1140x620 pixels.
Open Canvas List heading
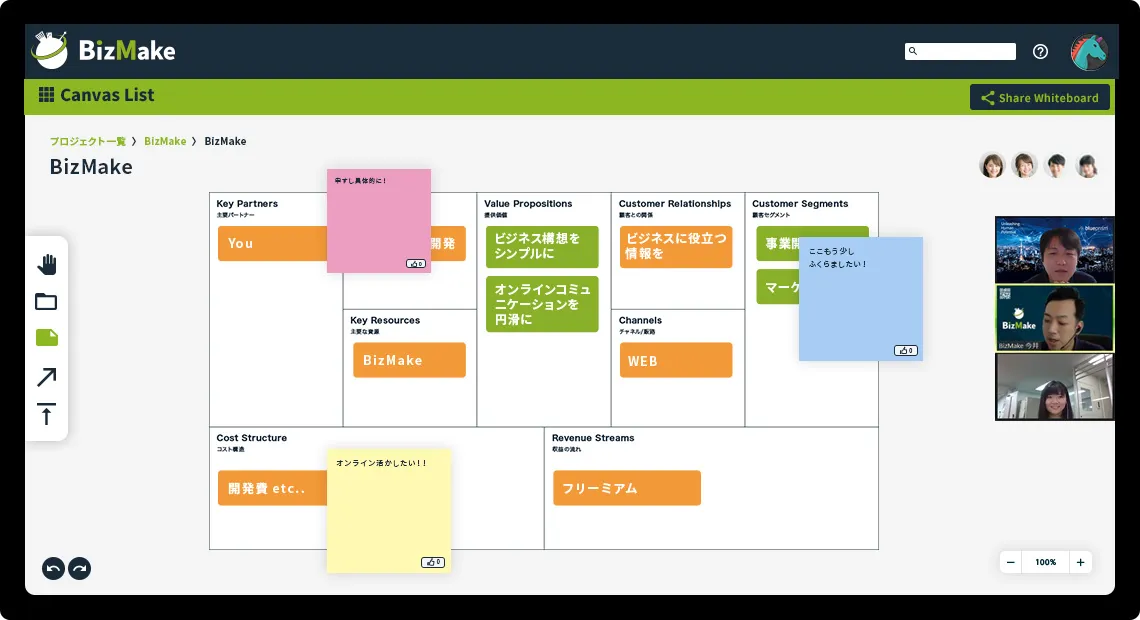(x=107, y=94)
